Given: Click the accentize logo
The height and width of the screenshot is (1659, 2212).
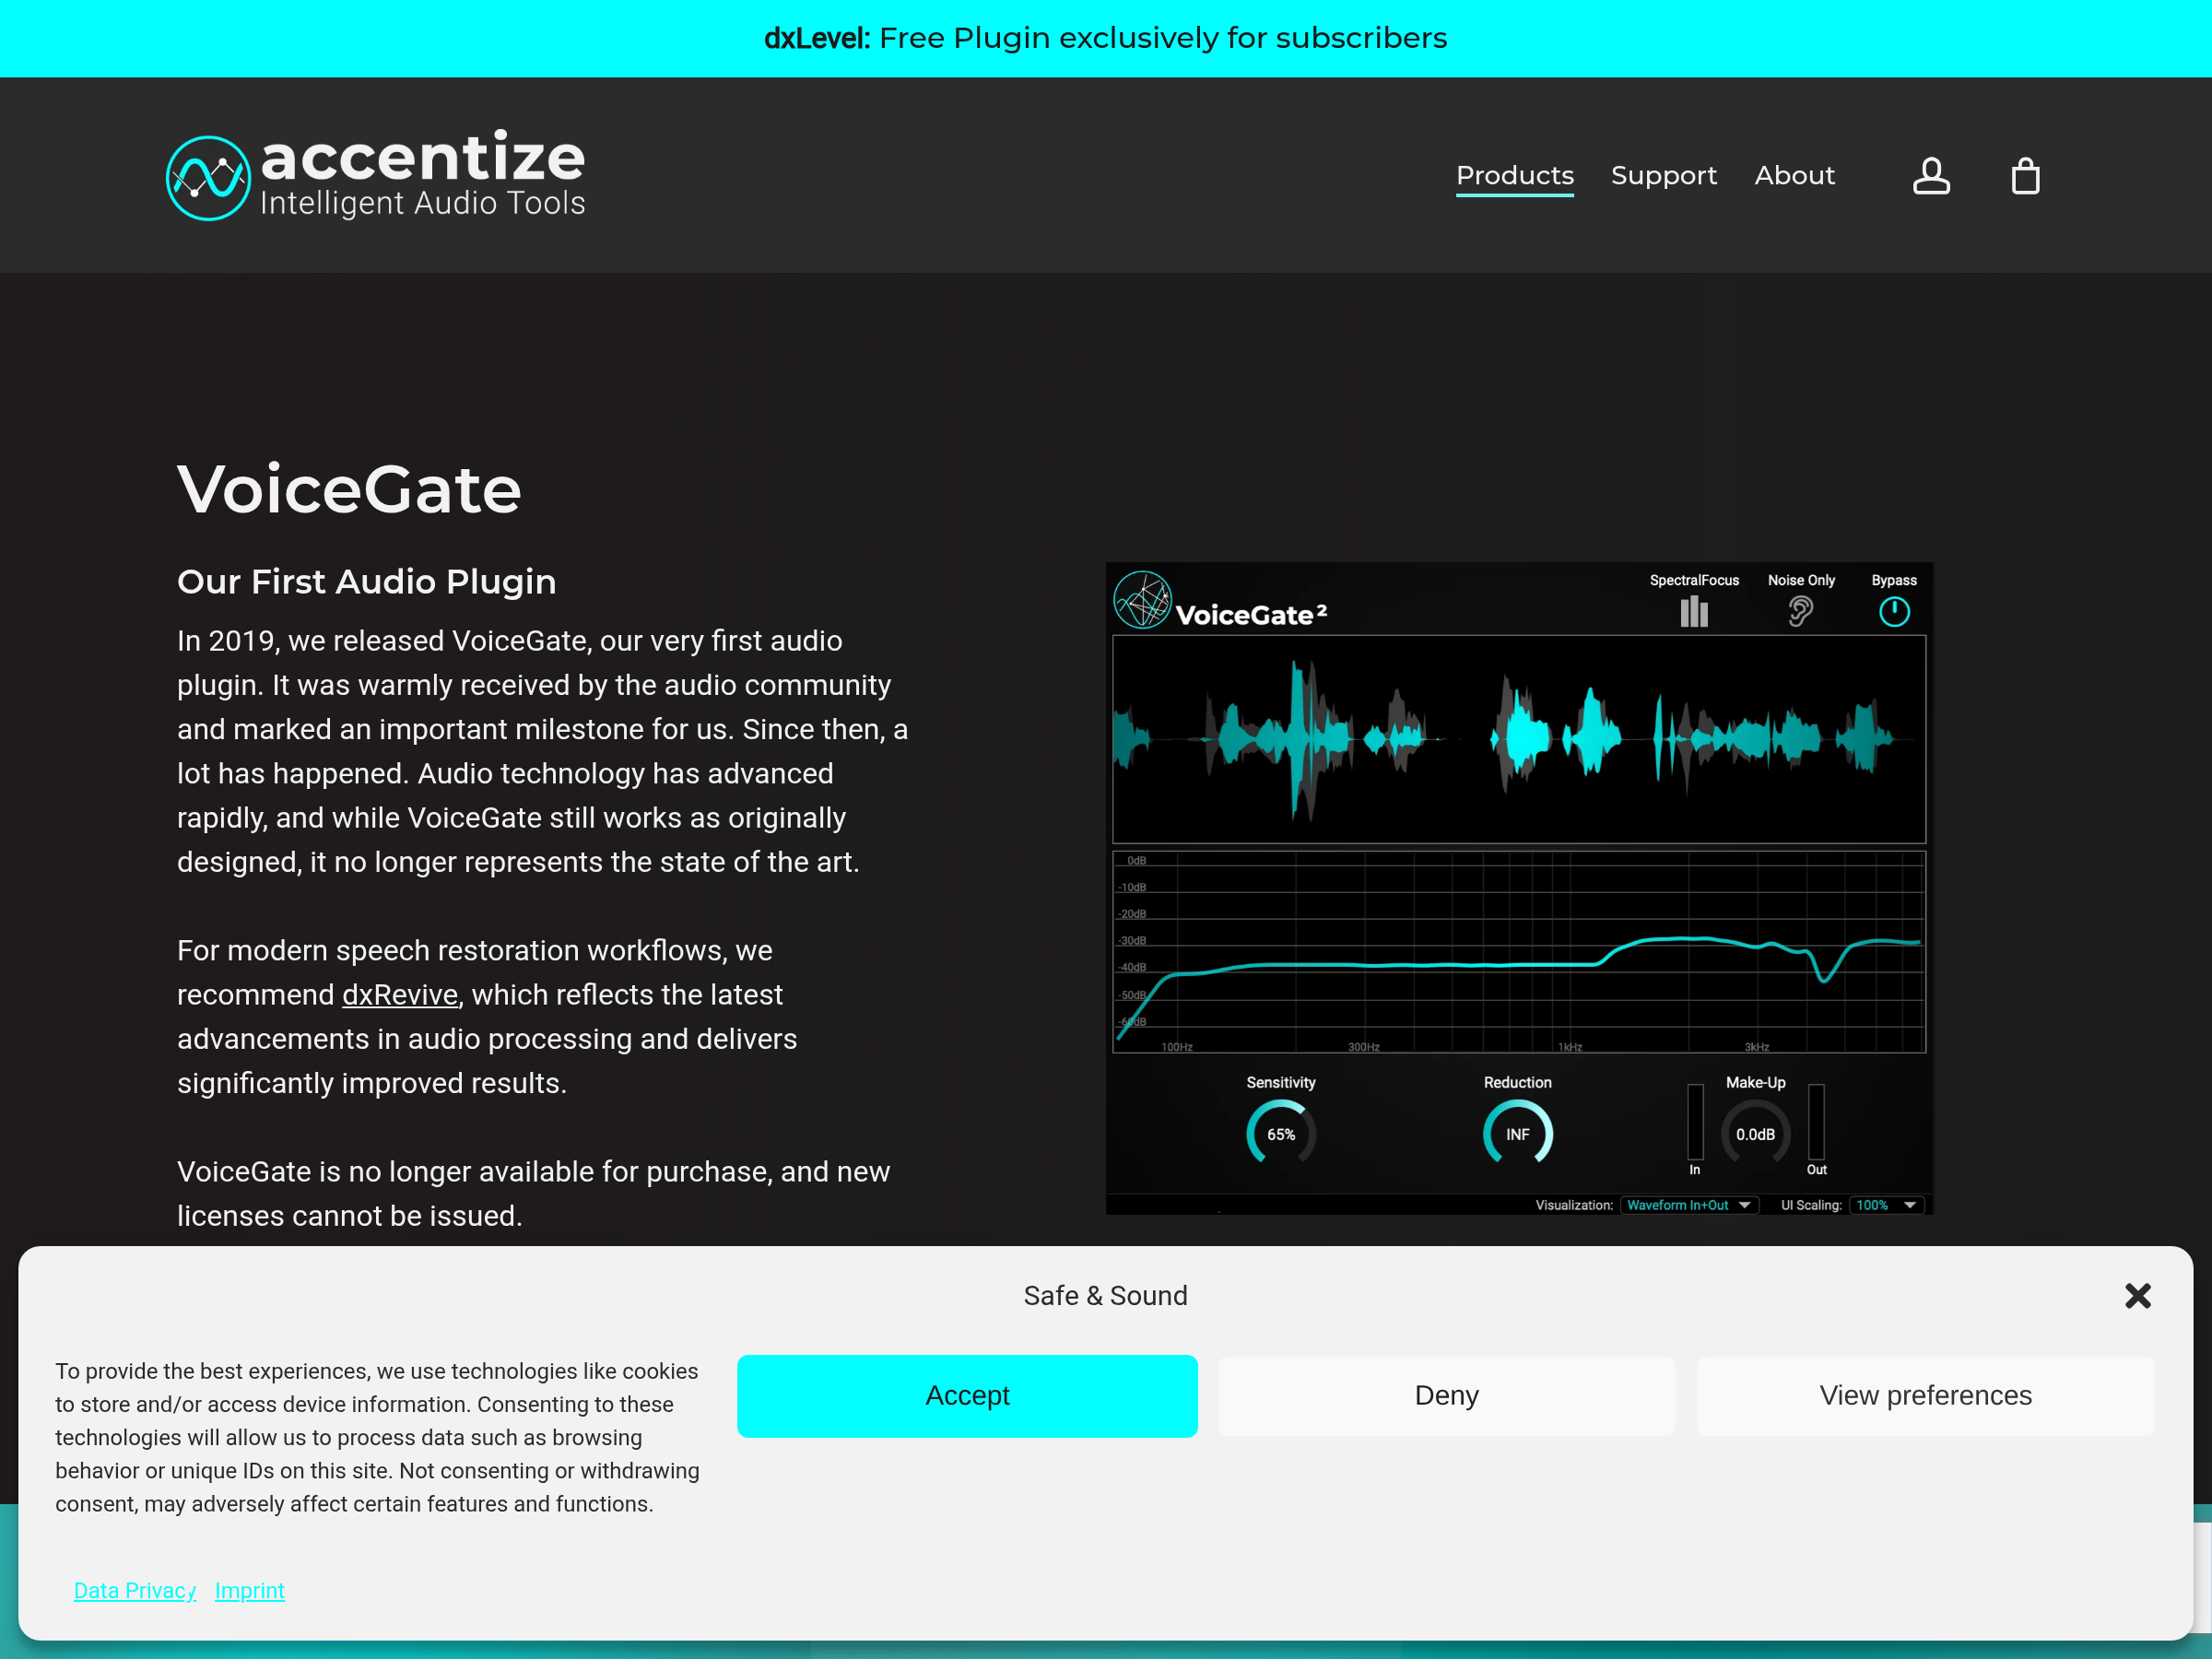Looking at the screenshot, I should 375,176.
